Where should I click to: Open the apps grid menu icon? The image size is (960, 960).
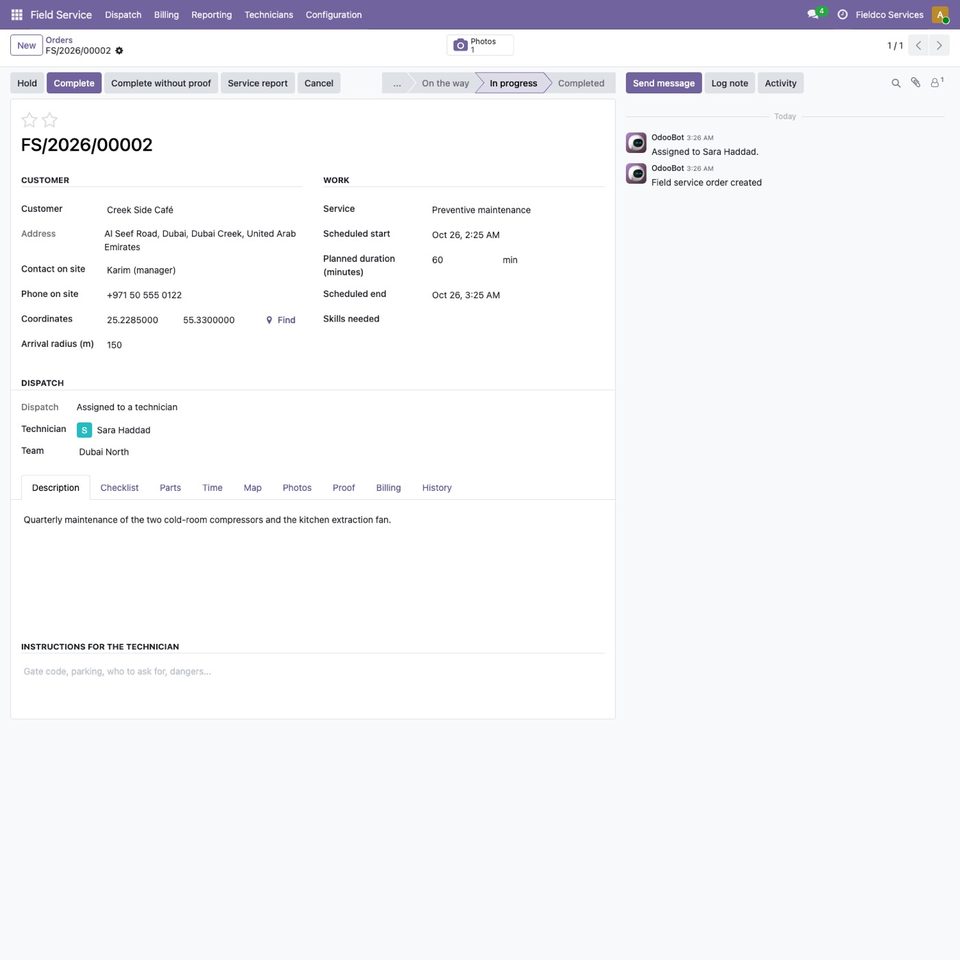(17, 15)
